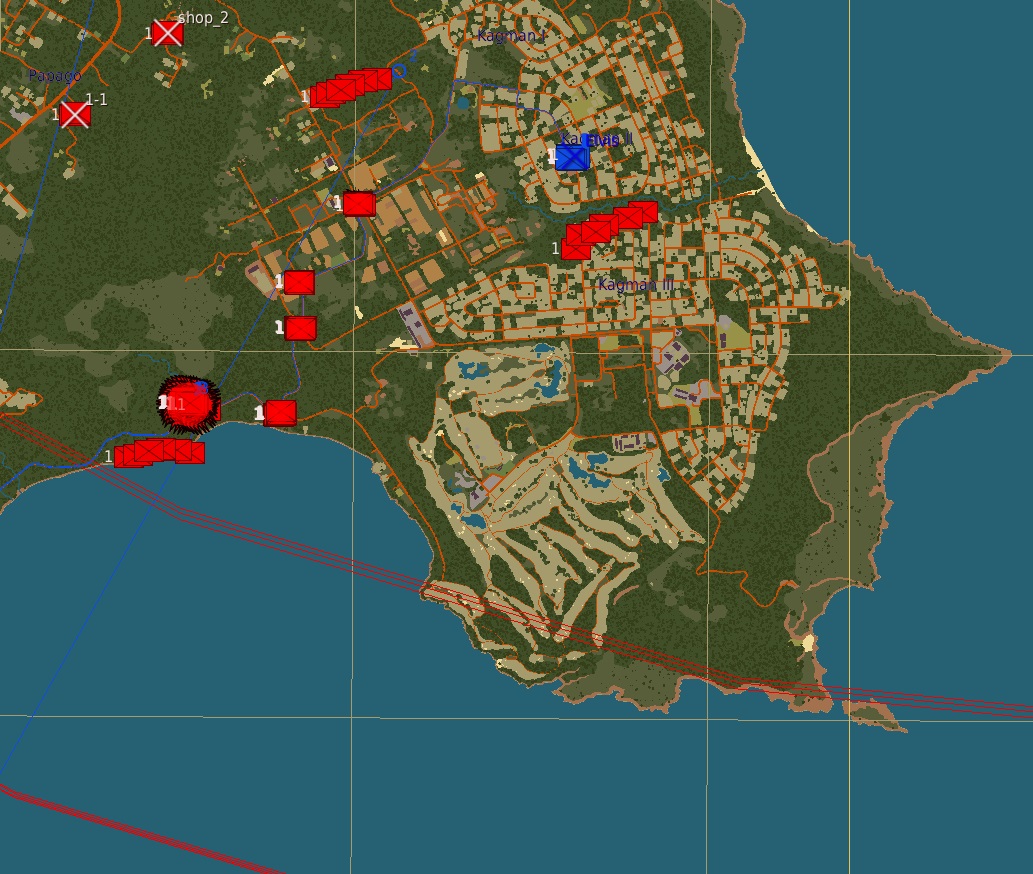Select the red crossed unit labeled 1-1
The width and height of the screenshot is (1033, 874).
tap(75, 114)
